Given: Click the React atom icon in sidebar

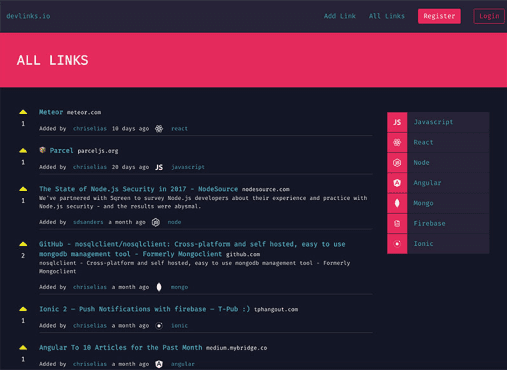Looking at the screenshot, I should pos(397,142).
